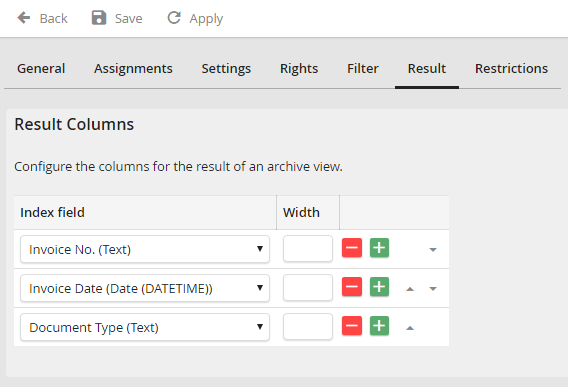This screenshot has width=568, height=387.
Task: Select the Result tab
Action: coord(427,68)
